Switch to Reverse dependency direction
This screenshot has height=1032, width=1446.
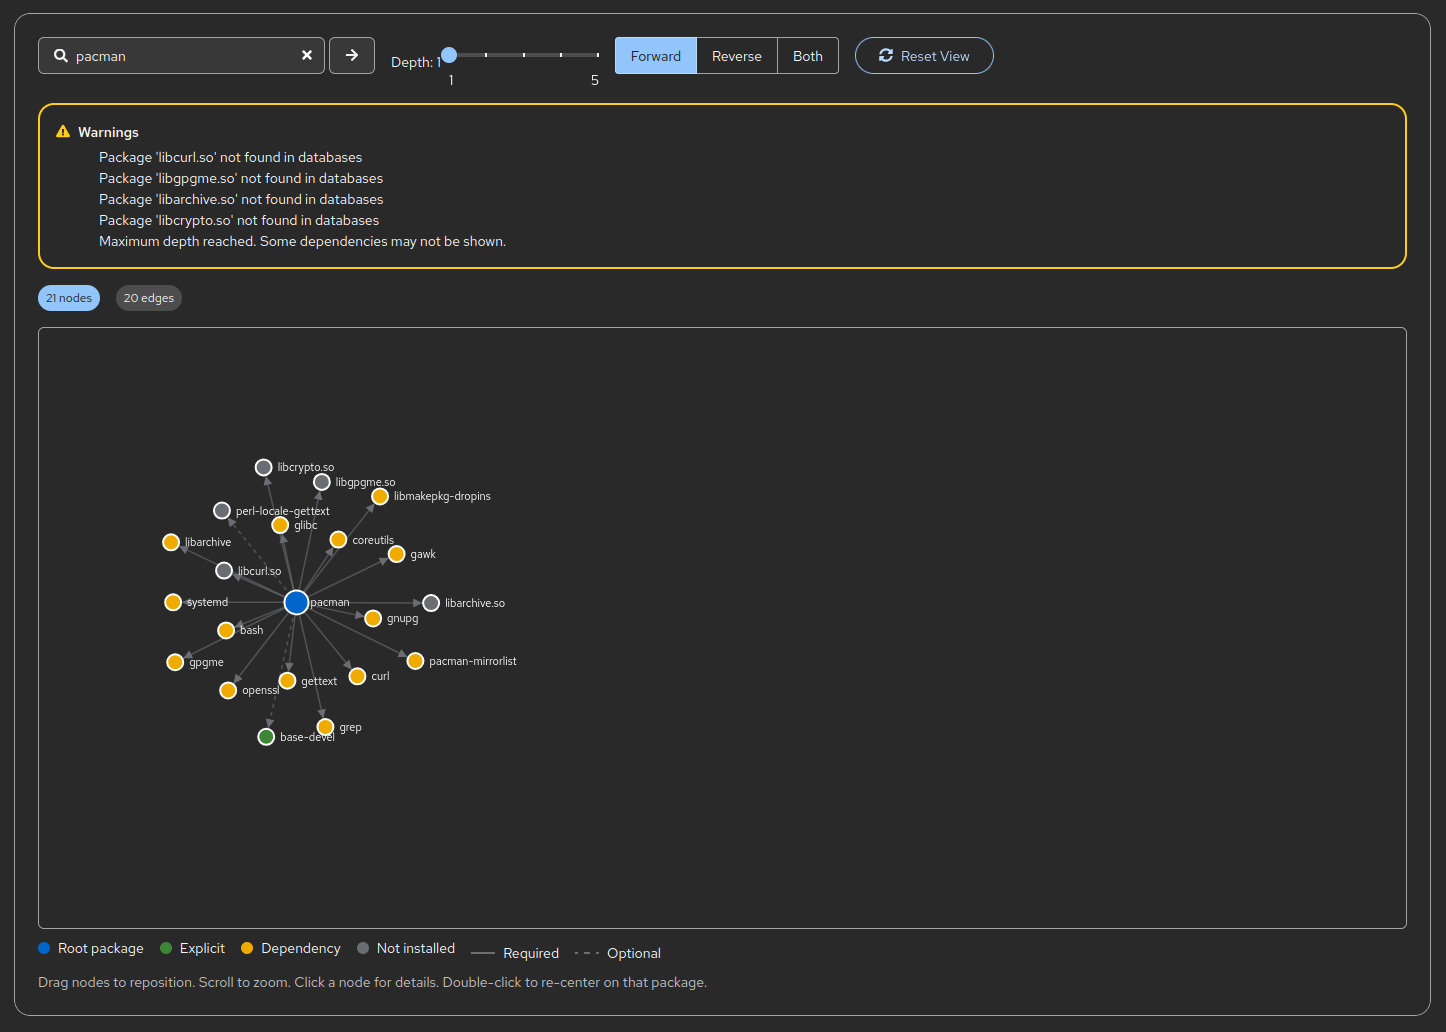tap(736, 56)
